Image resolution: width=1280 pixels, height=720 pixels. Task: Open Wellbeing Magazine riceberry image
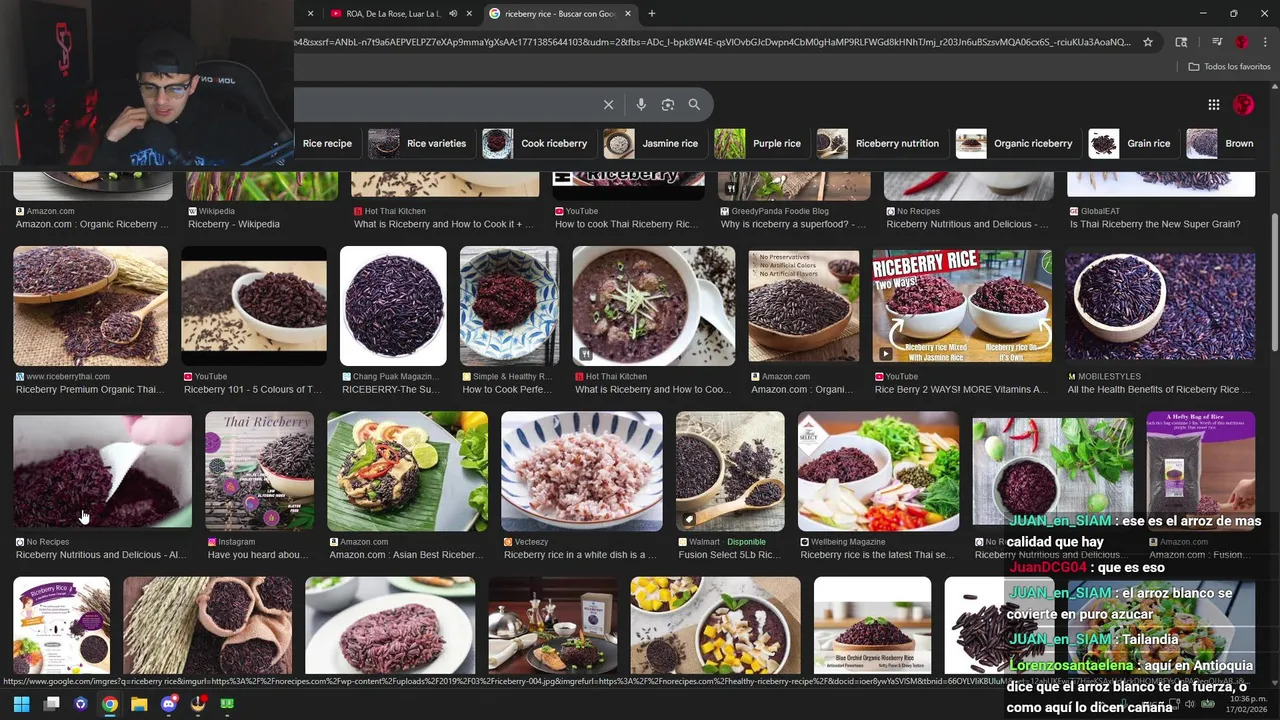[x=879, y=471]
